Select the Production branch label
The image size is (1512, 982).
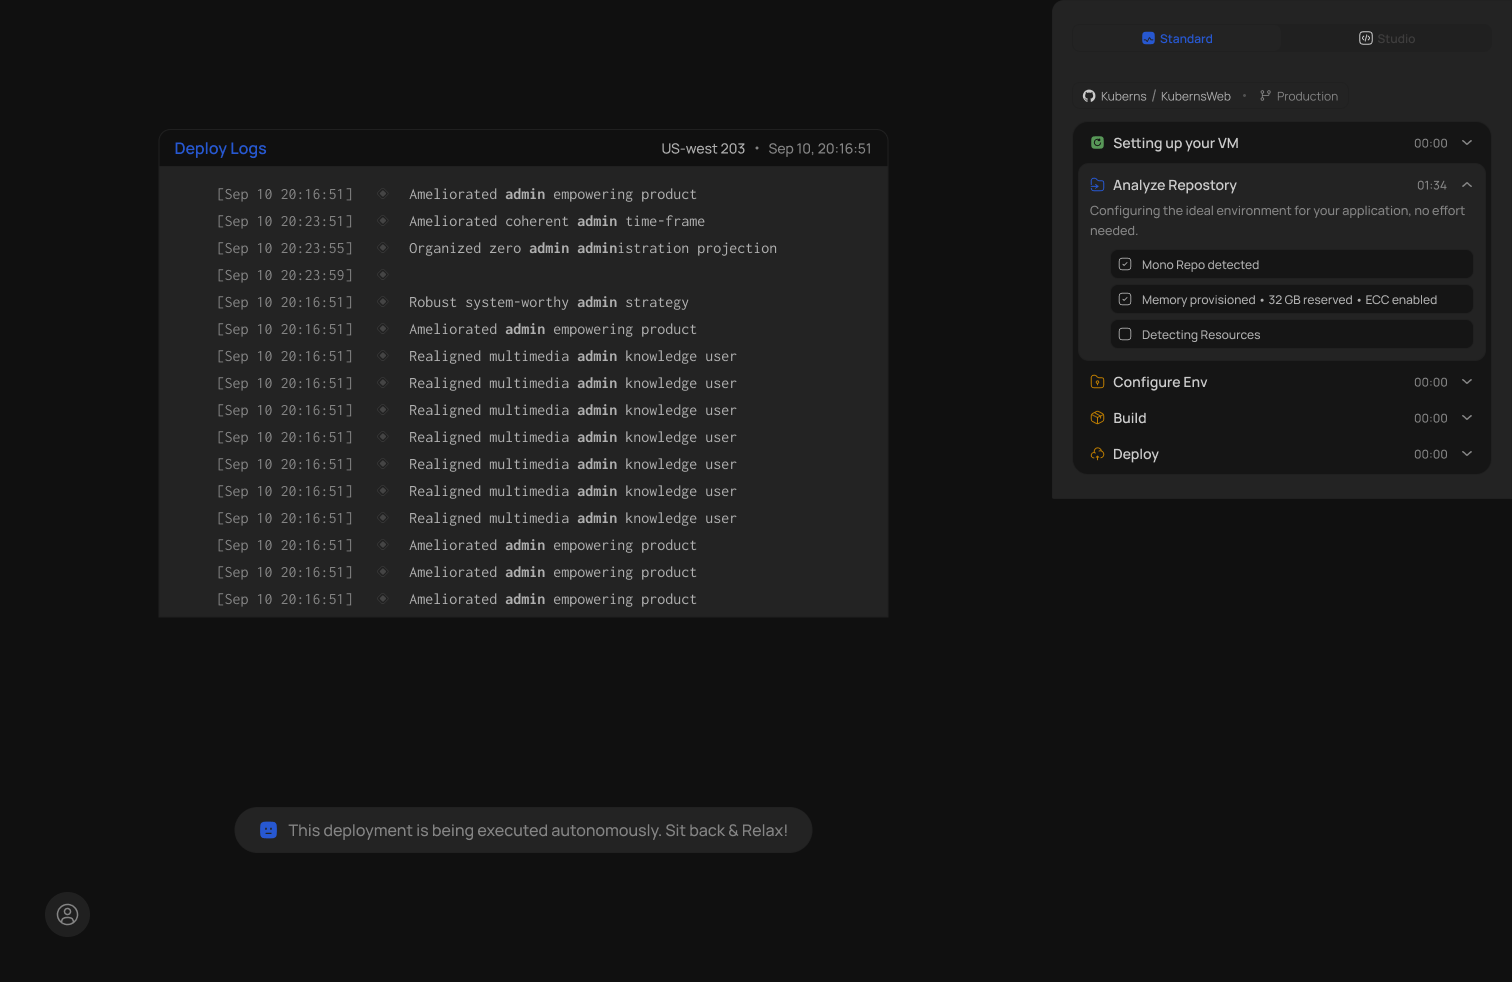(1307, 96)
